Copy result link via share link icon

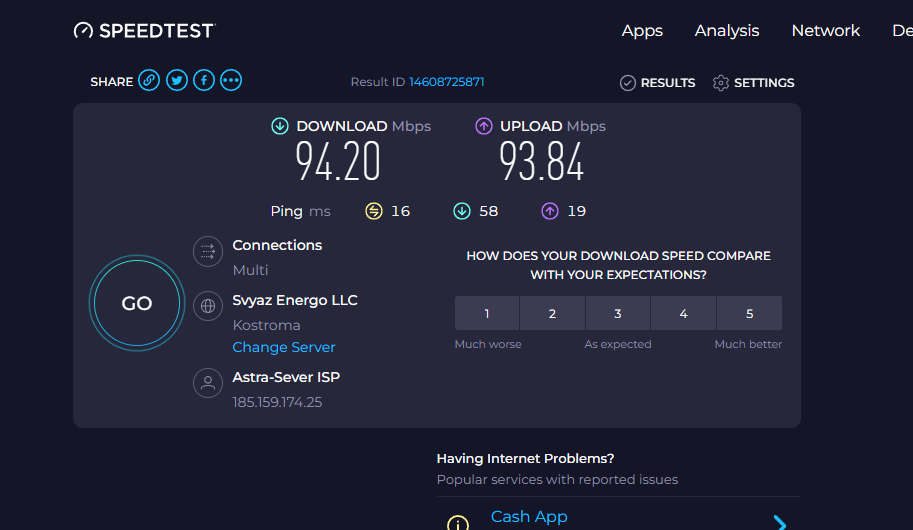tap(149, 80)
